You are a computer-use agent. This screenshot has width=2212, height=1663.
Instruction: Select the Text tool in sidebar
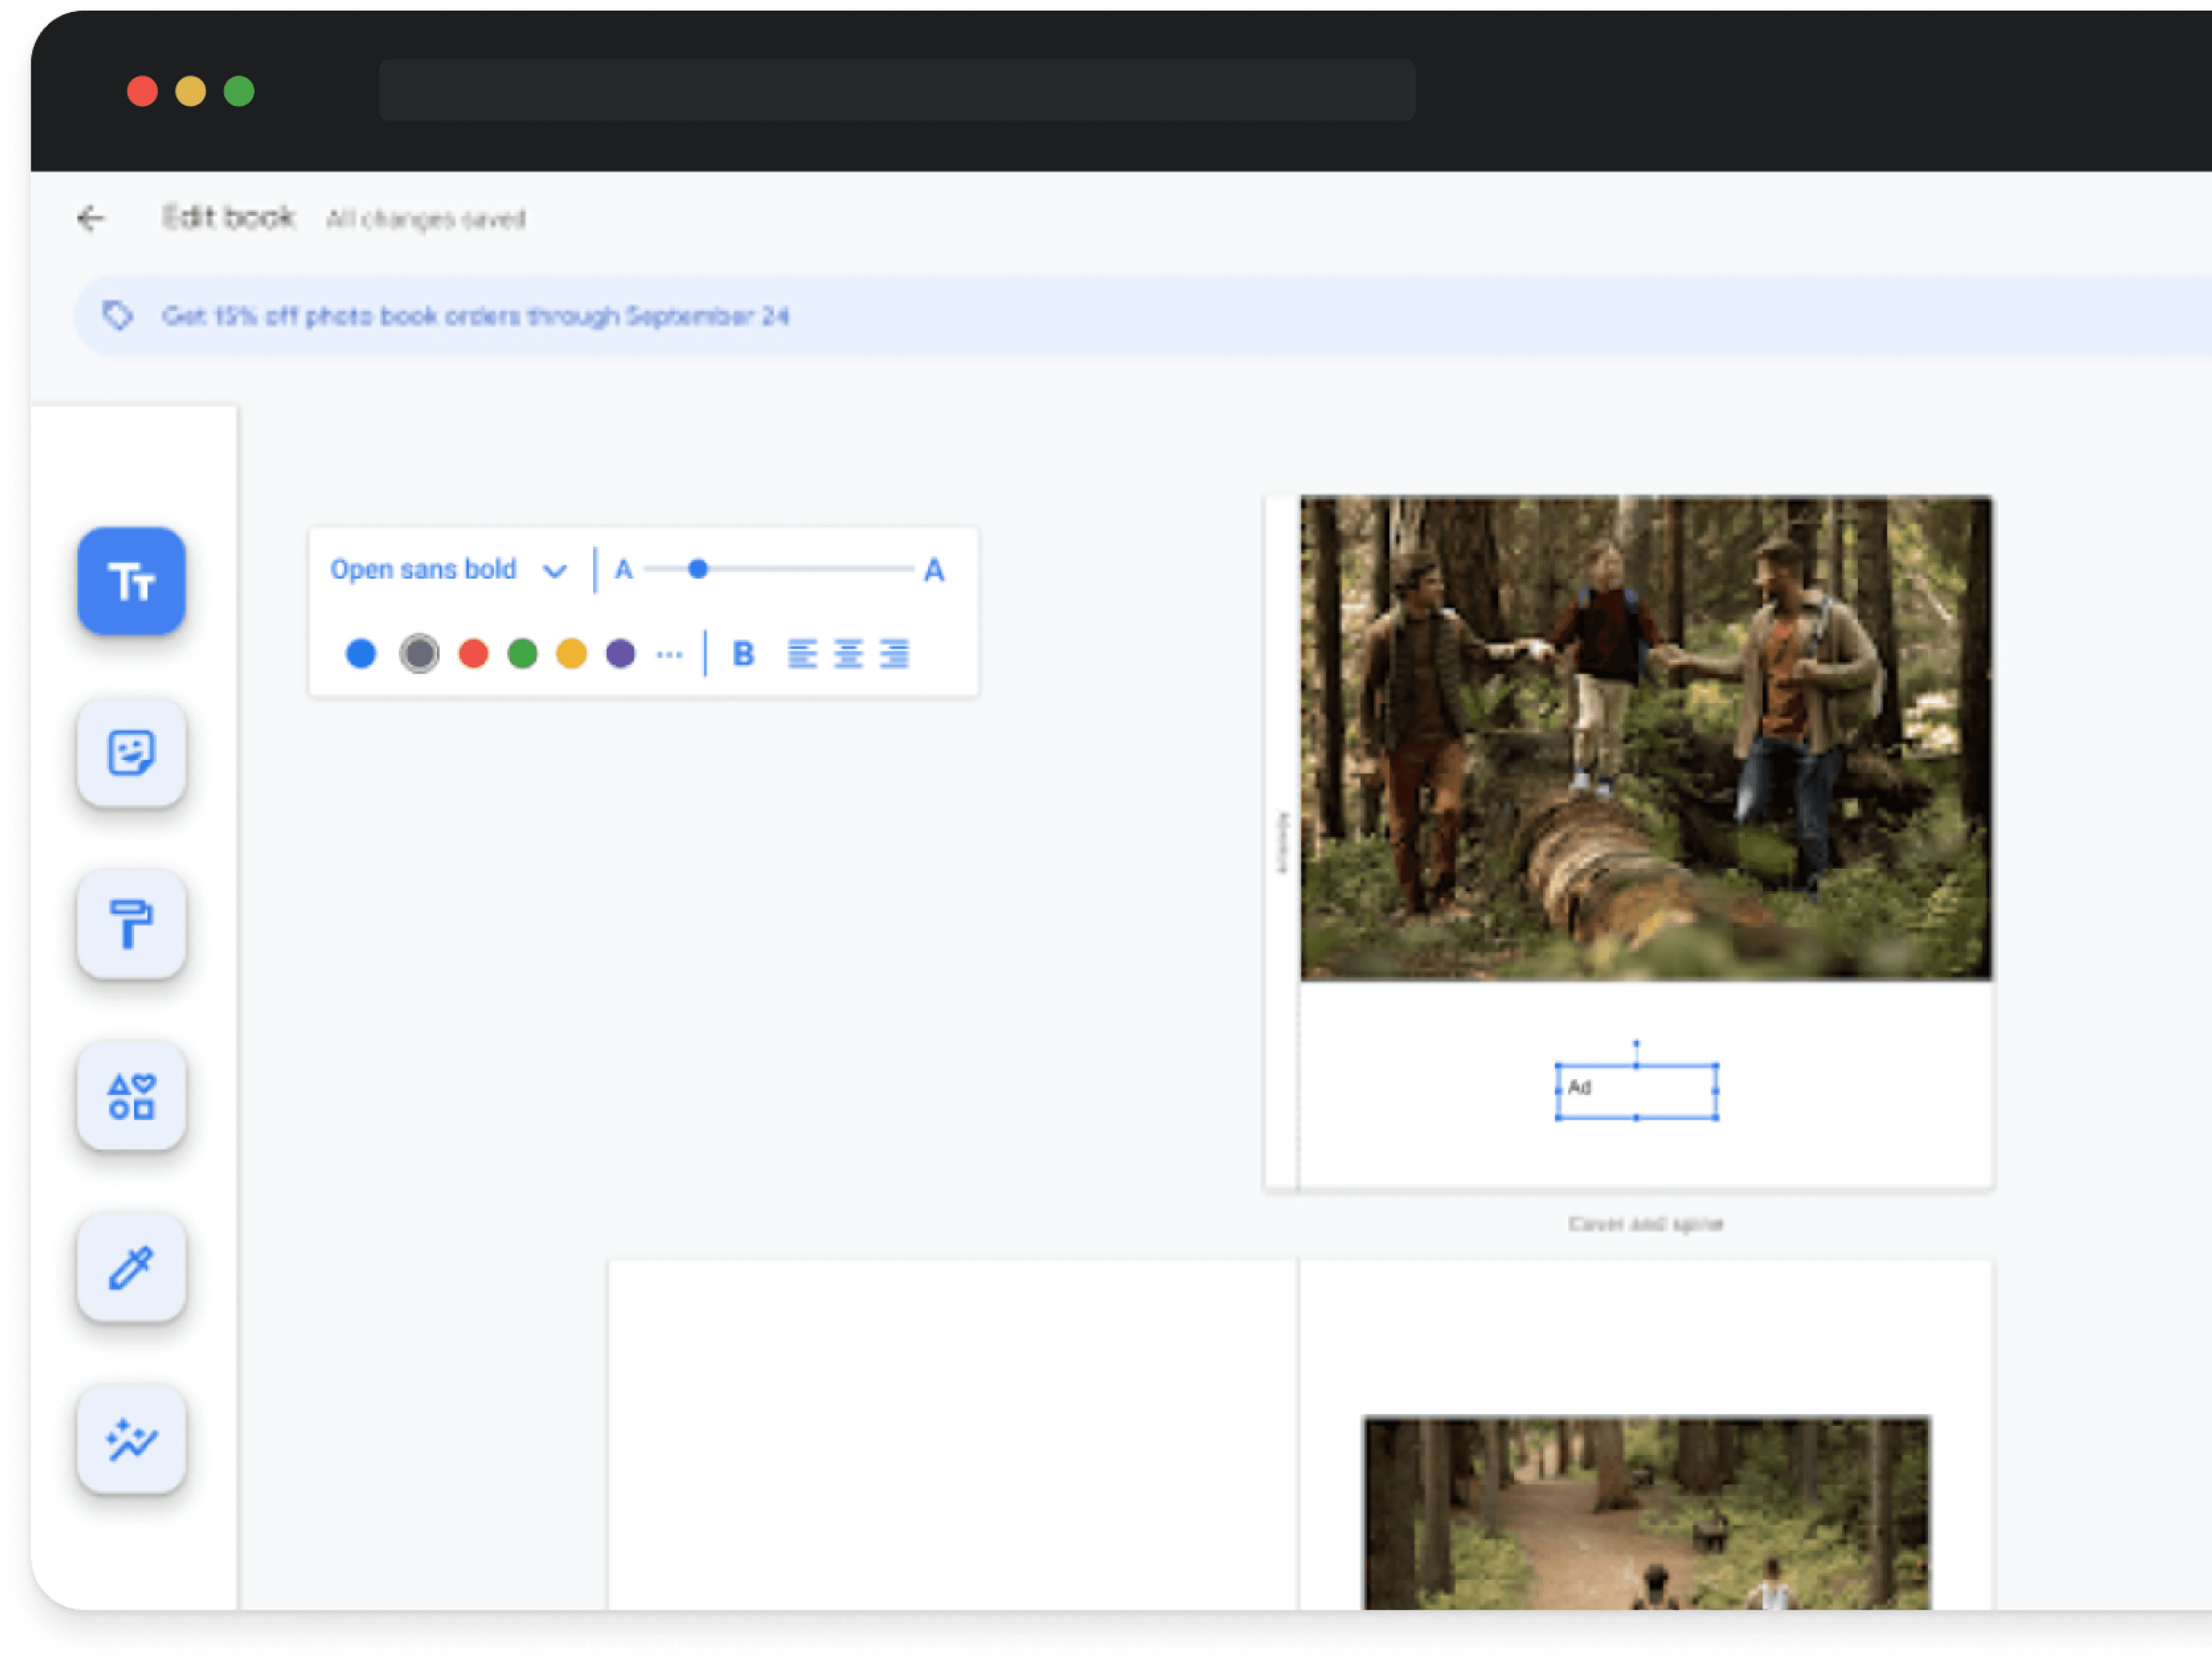pyautogui.click(x=131, y=581)
